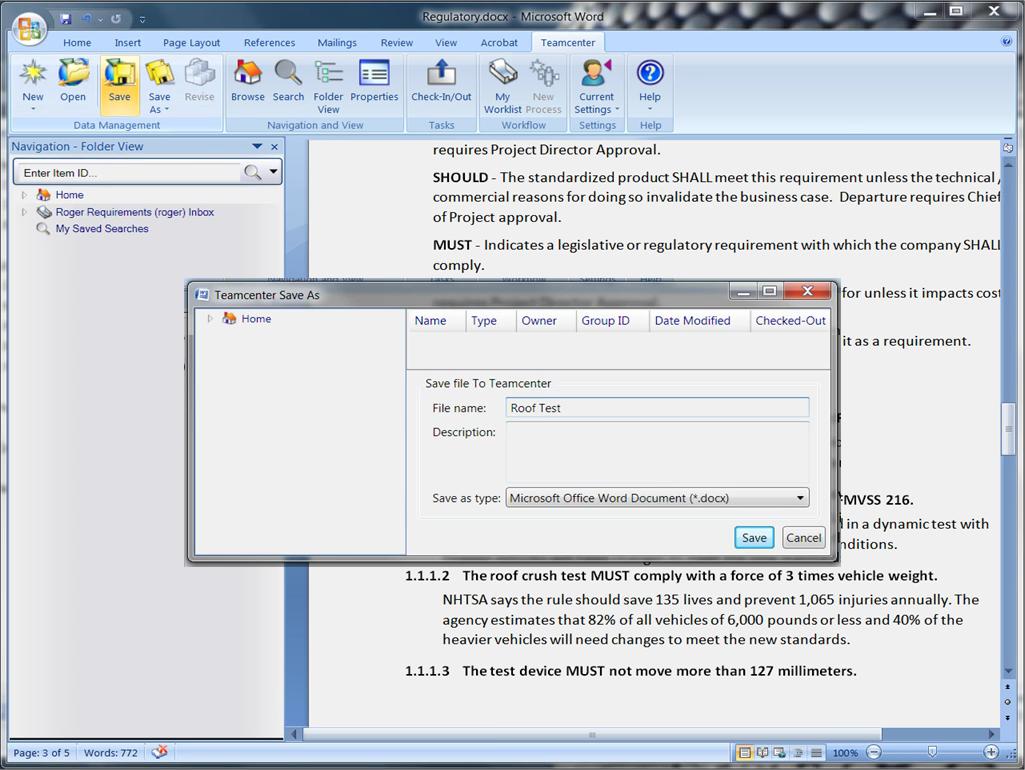Click the zoom in plus button
Screen dimensions: 1025x770
tap(991, 752)
